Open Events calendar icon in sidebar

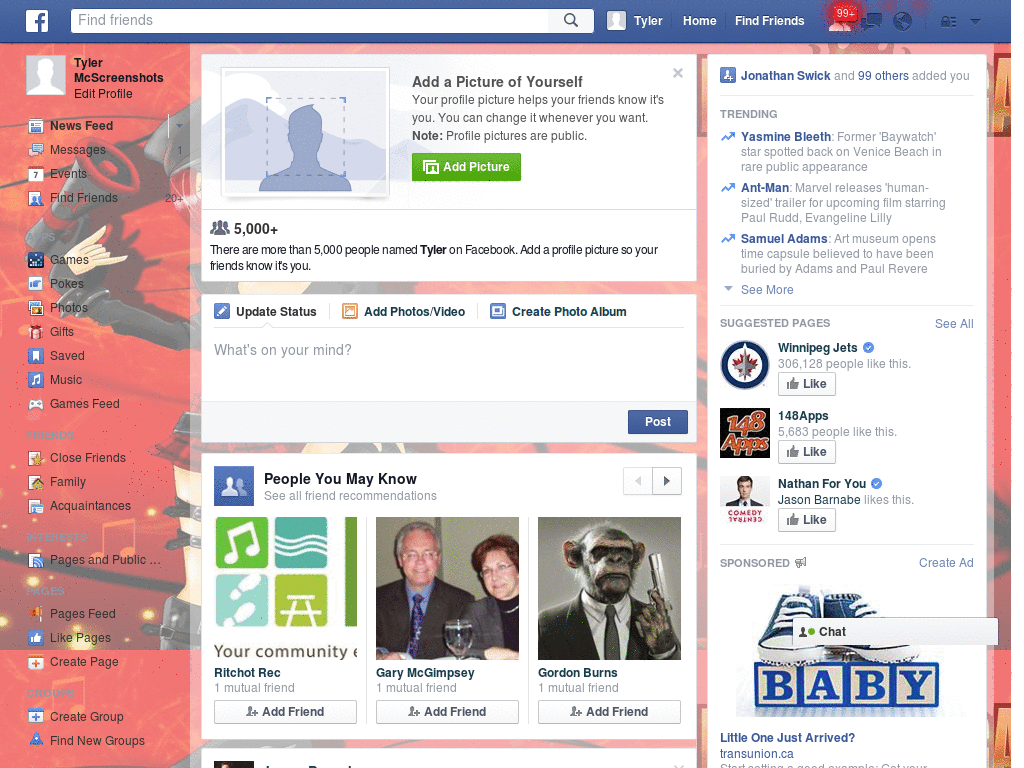(x=36, y=174)
